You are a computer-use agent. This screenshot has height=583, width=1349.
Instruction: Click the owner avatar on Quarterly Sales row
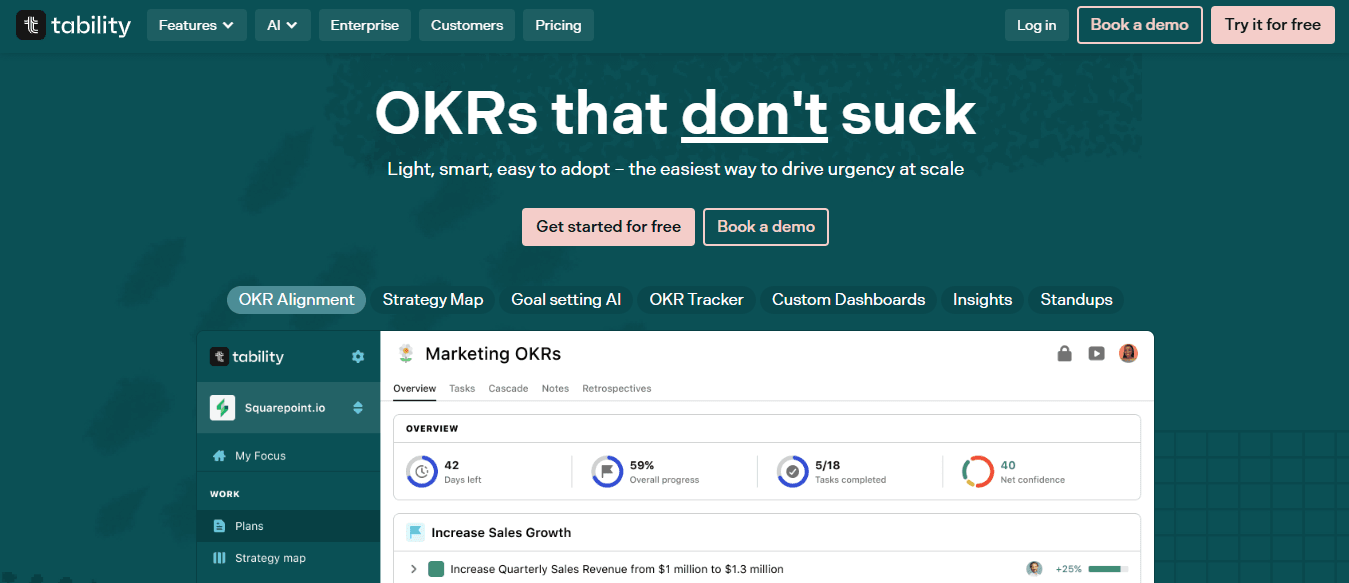[x=1034, y=569]
